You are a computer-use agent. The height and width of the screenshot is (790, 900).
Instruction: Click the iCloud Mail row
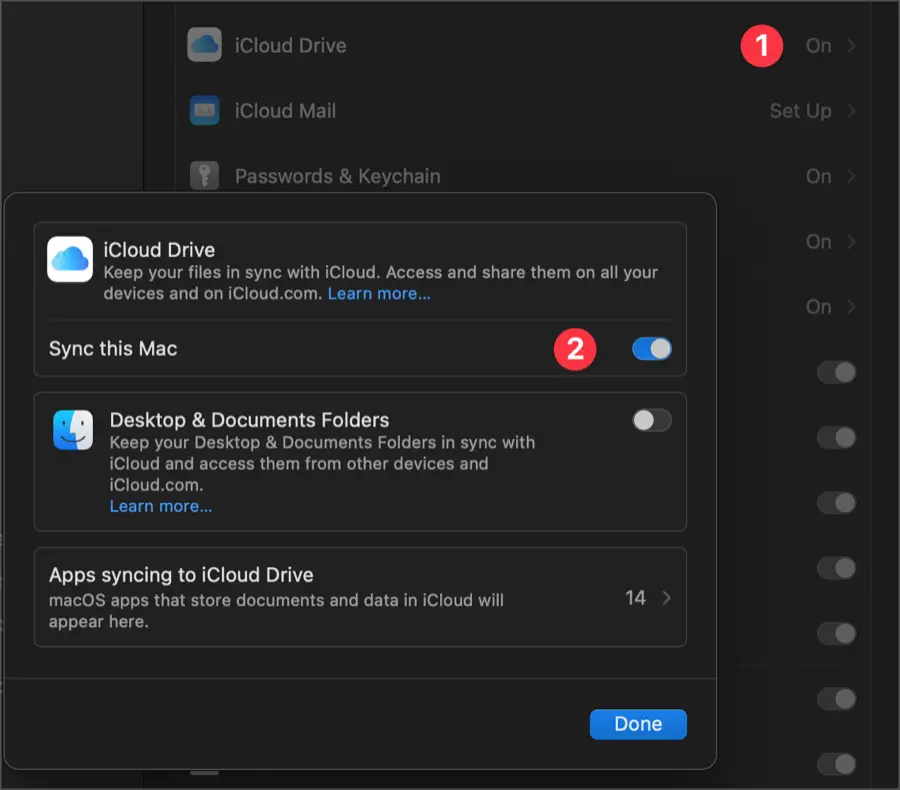[500, 111]
